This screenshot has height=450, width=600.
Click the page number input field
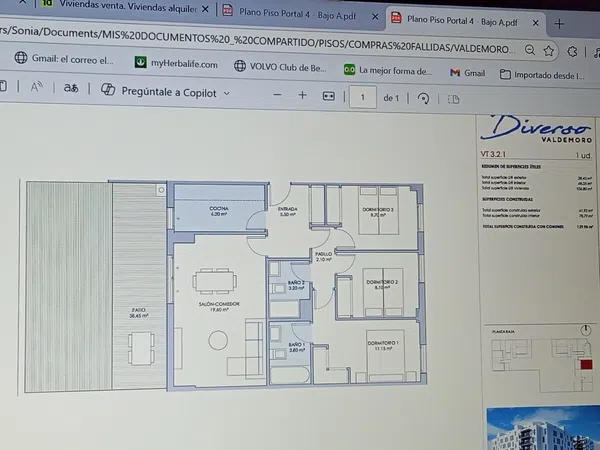click(358, 97)
